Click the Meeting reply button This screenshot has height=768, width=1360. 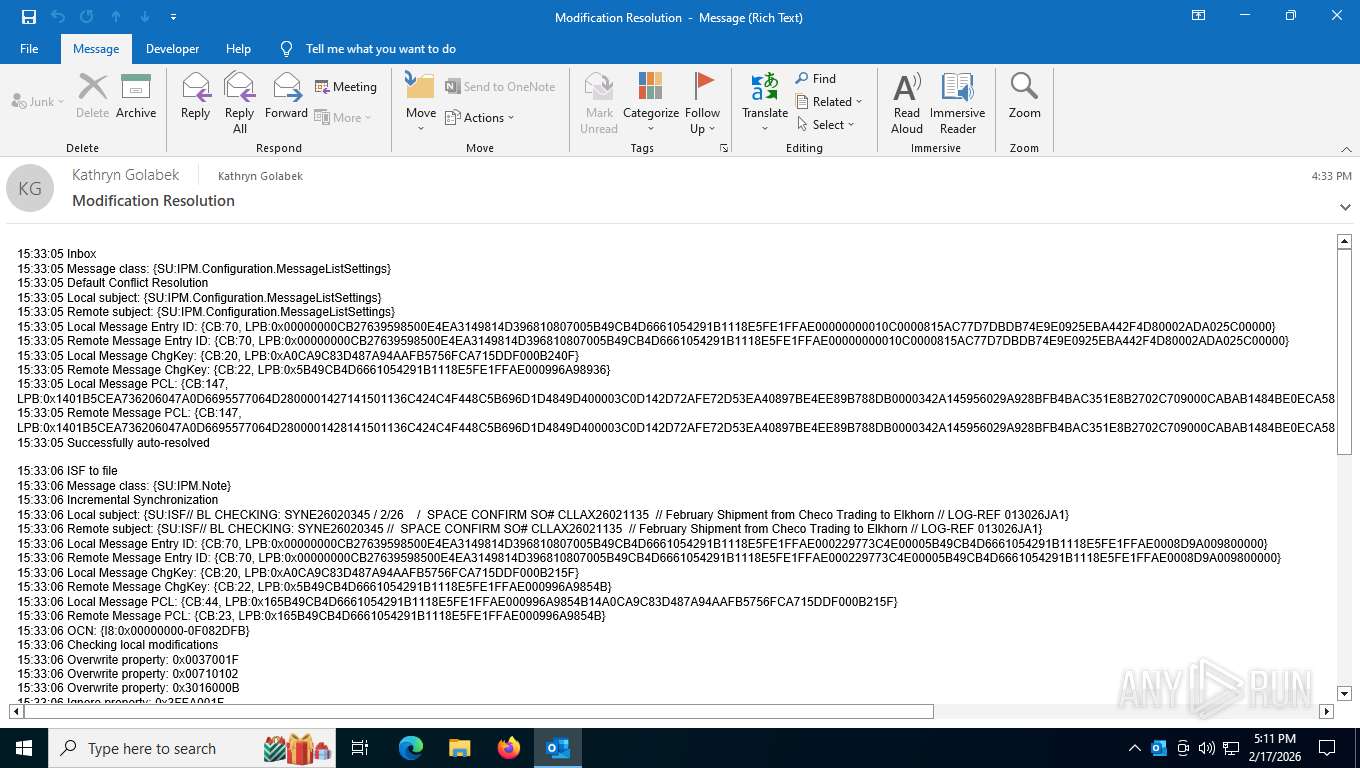[x=346, y=87]
